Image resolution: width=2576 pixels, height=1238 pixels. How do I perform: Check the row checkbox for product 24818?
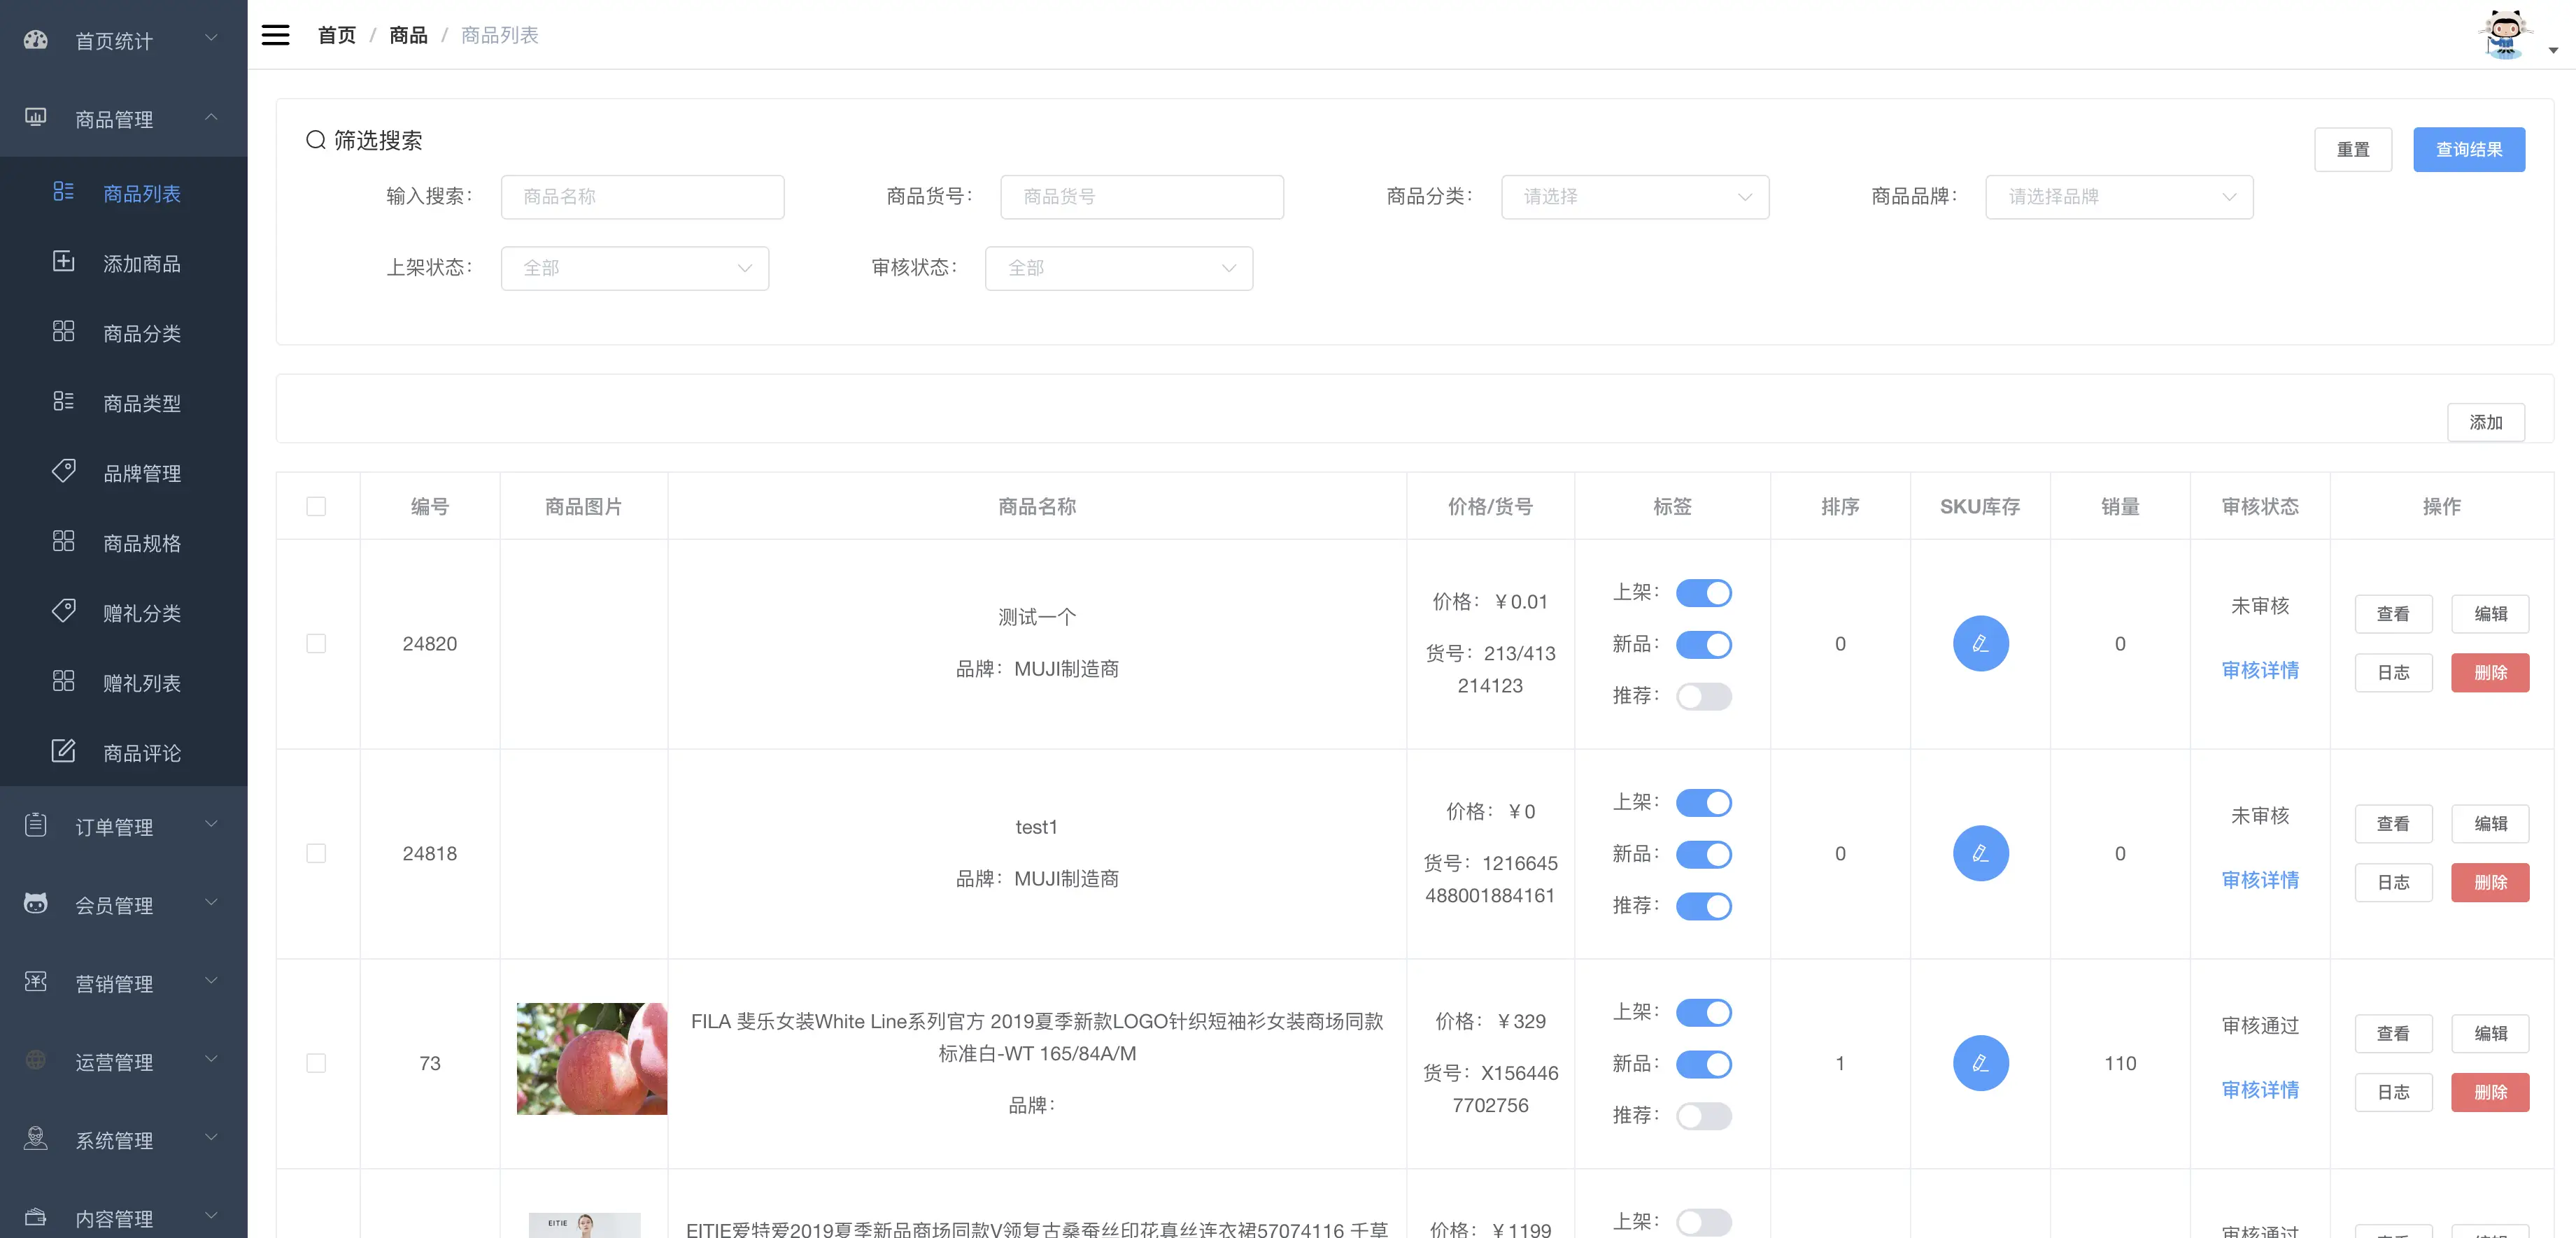click(316, 854)
